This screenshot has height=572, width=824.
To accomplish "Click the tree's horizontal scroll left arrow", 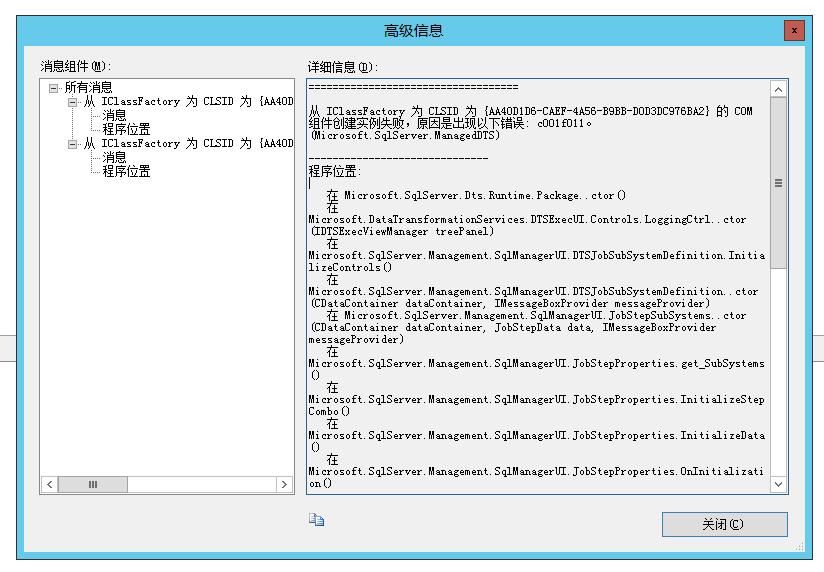I will tap(49, 484).
